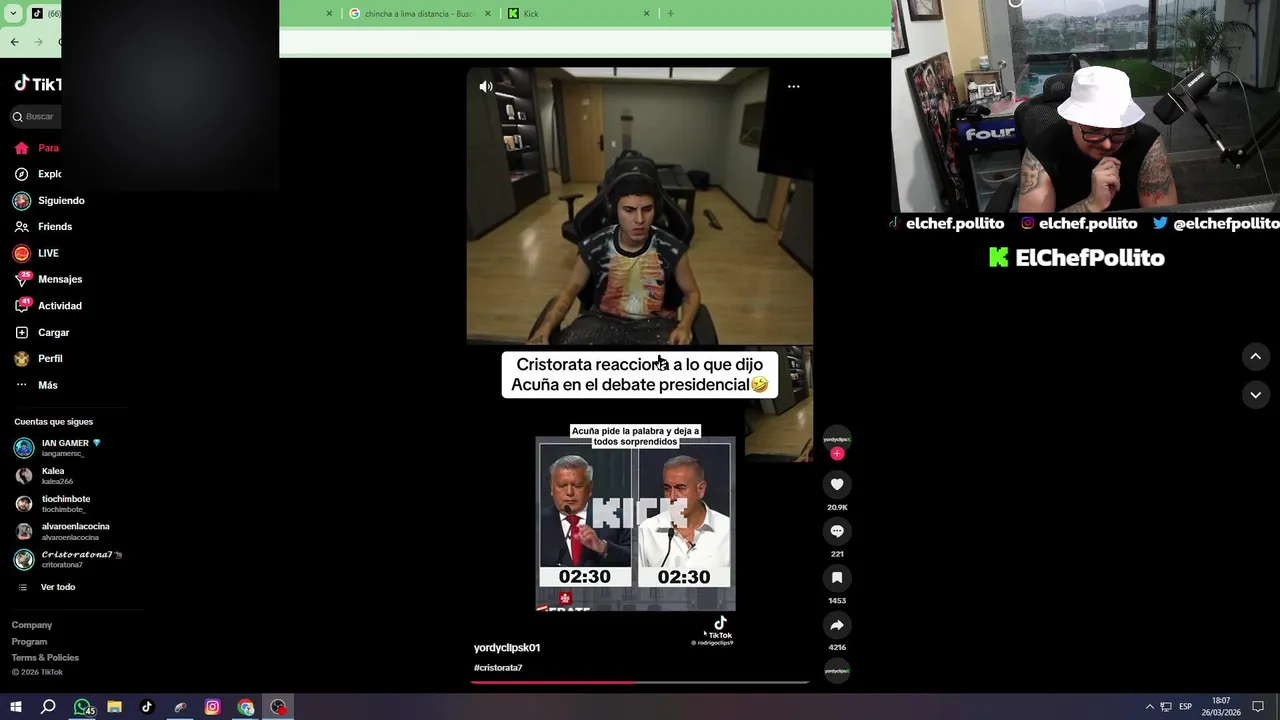The width and height of the screenshot is (1280, 720).
Task: Go to next video with down chevron
Action: [x=1255, y=395]
